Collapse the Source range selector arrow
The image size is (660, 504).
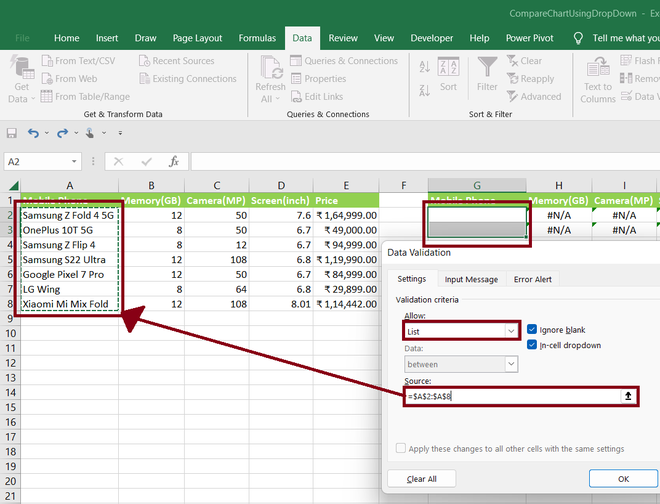pos(628,397)
